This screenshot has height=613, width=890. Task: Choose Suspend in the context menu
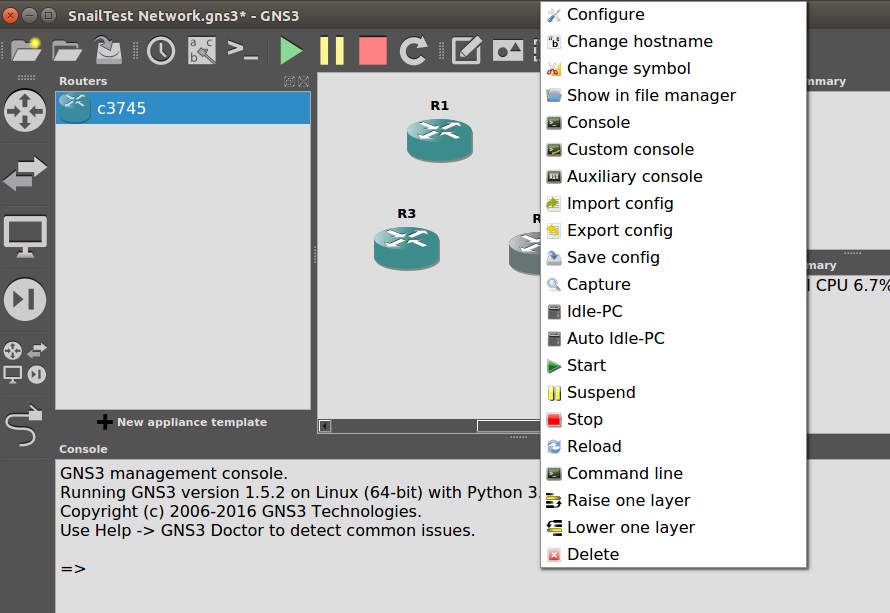pyautogui.click(x=674, y=392)
